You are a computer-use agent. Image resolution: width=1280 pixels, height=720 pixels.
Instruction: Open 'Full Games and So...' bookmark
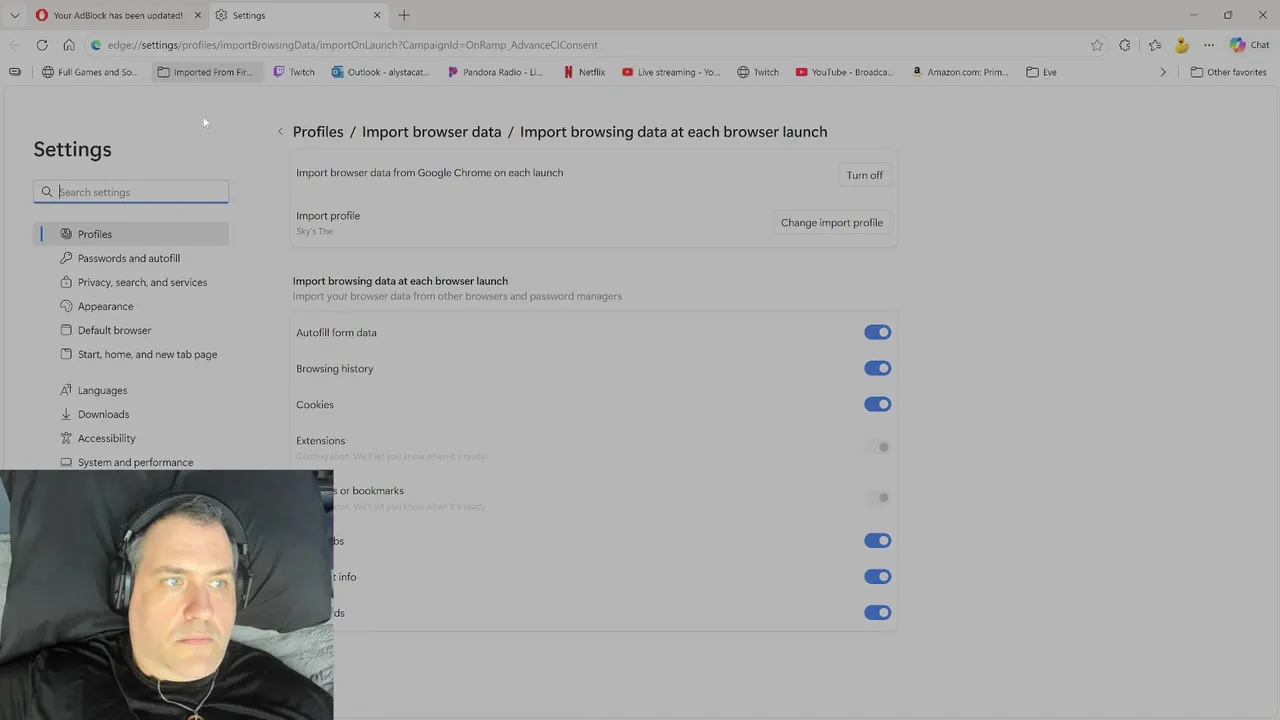90,72
